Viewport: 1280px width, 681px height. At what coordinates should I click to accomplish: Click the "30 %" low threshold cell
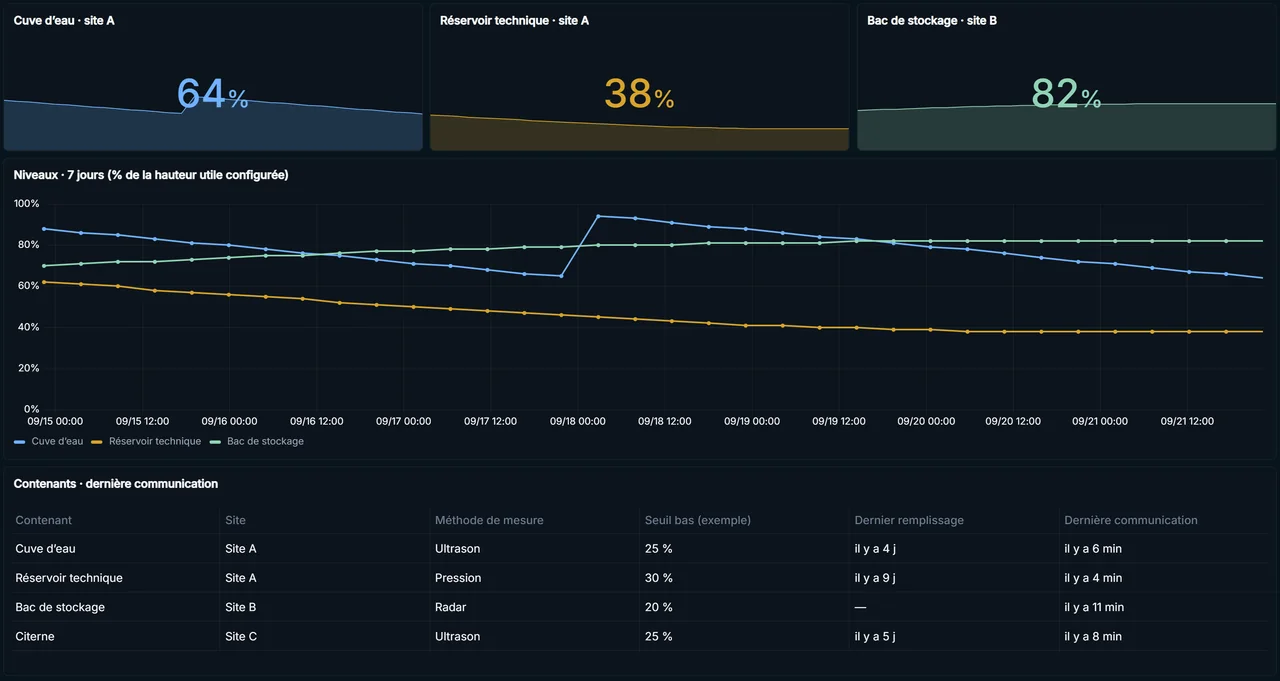(659, 578)
